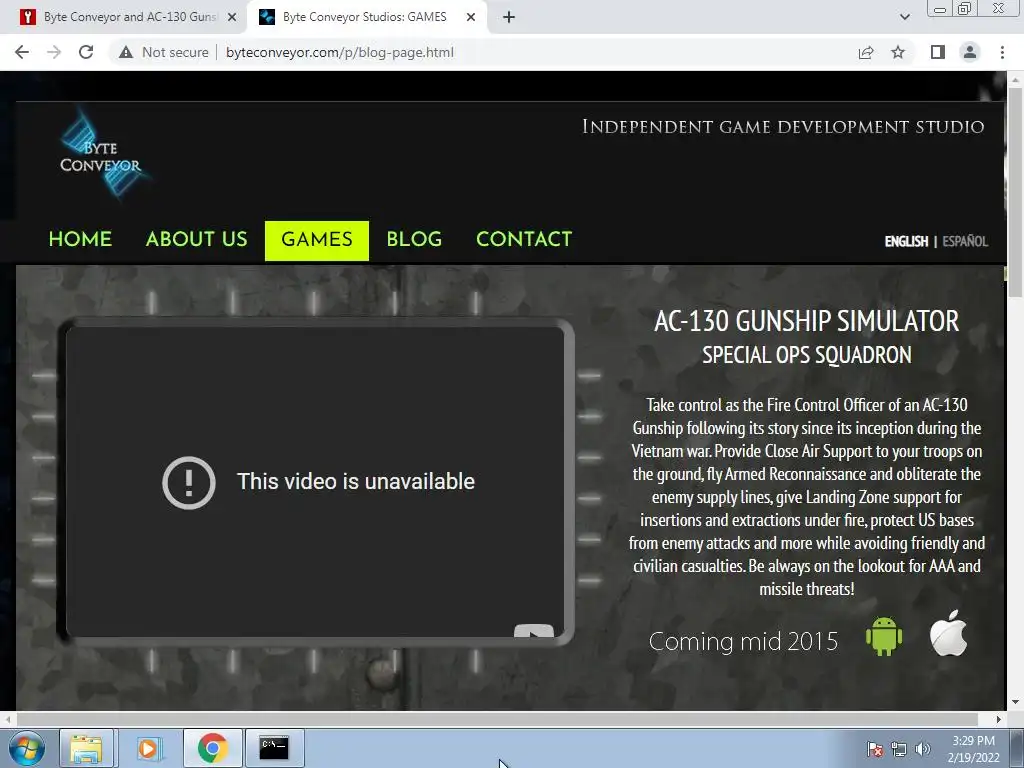1024x768 pixels.
Task: Click the horizontal scroll left arrow
Action: click(x=7, y=719)
